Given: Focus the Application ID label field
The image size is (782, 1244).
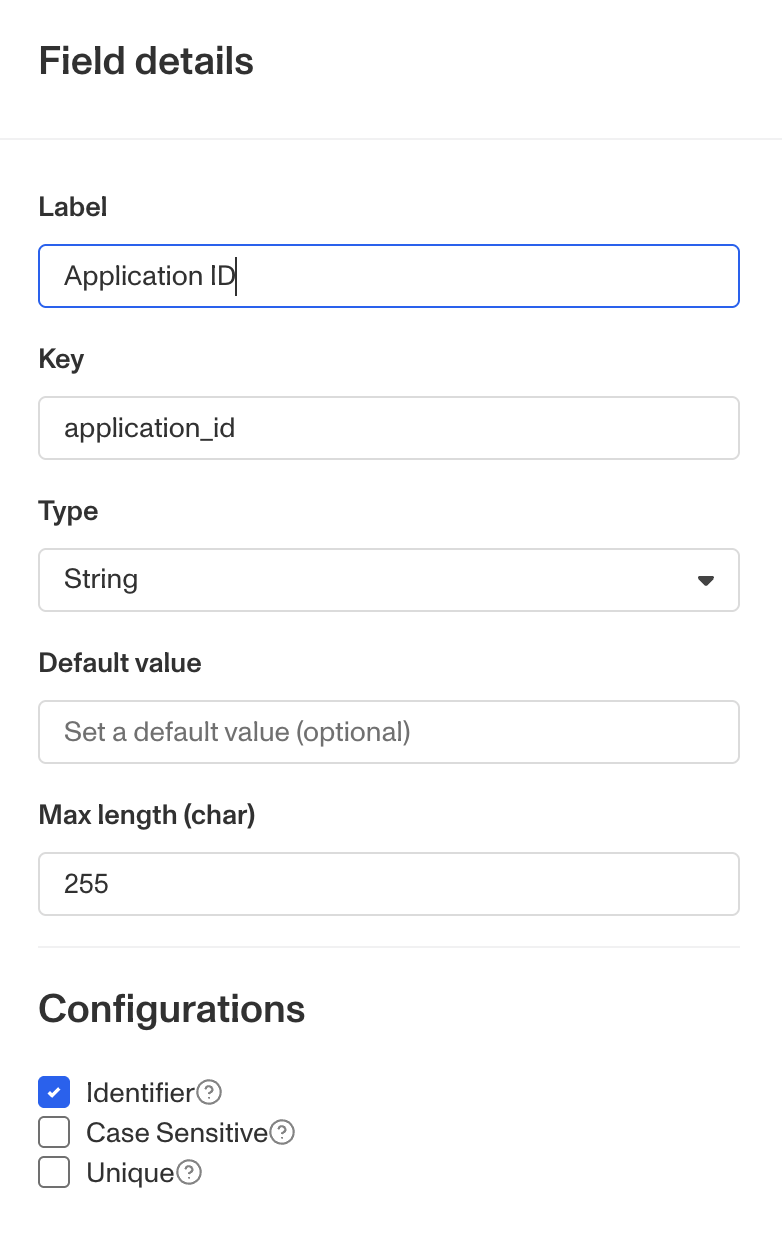Looking at the screenshot, I should click(388, 276).
